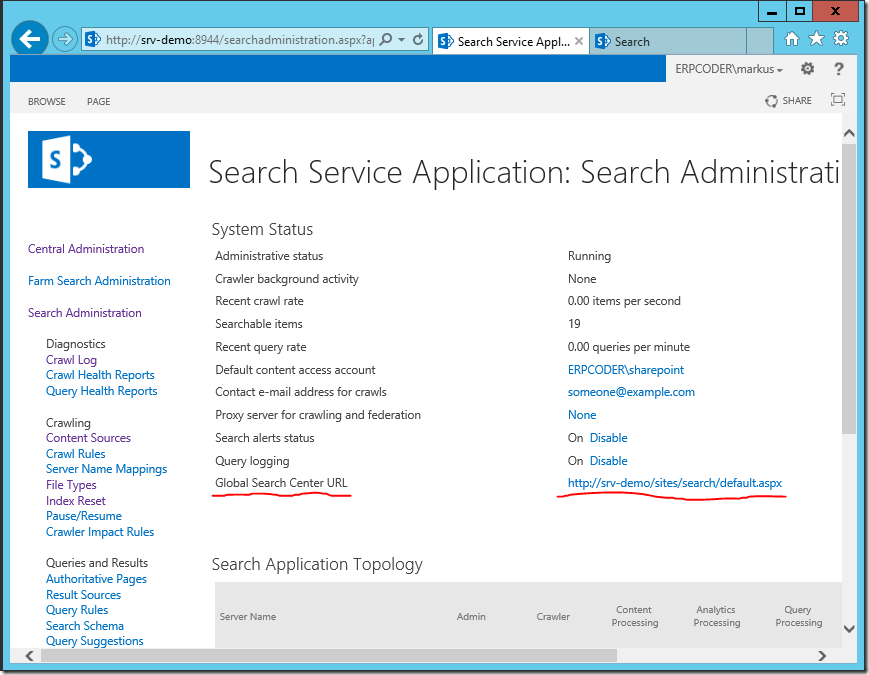869x675 pixels.
Task: Disable search alerts status
Action: point(608,437)
